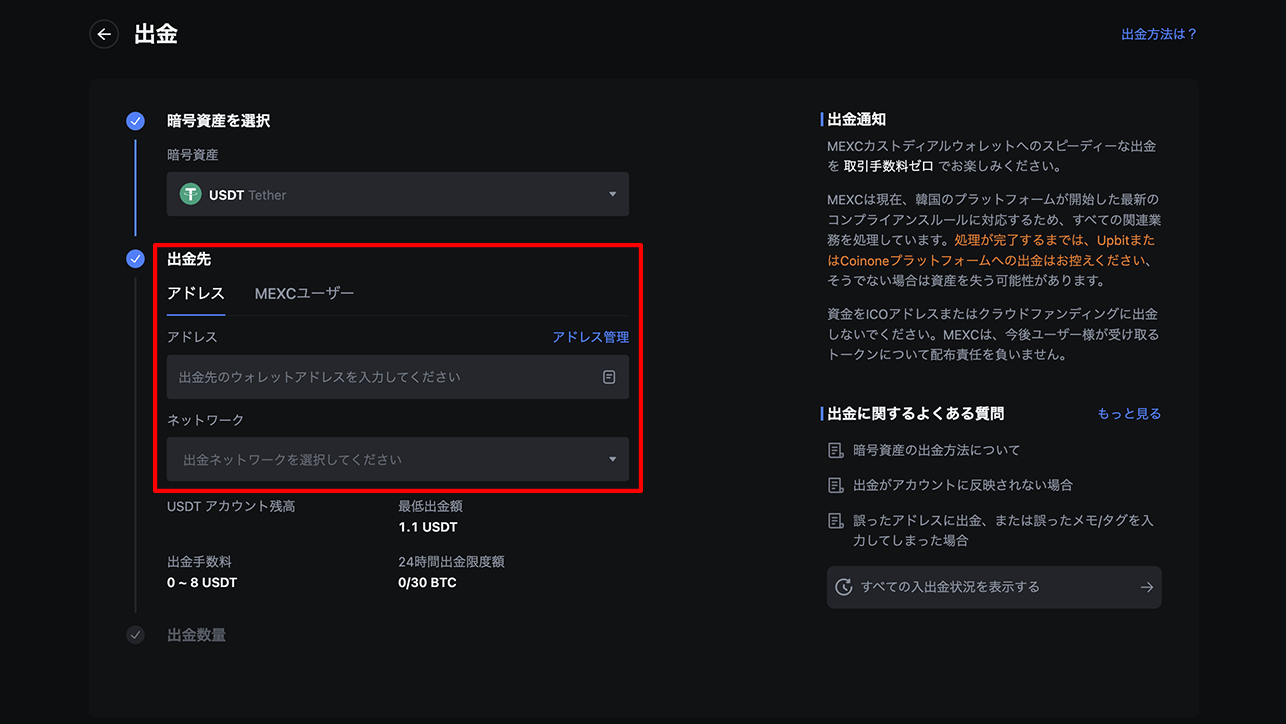Click the 0 ~ 8 USDT fee value
This screenshot has width=1286, height=724.
tap(202, 582)
